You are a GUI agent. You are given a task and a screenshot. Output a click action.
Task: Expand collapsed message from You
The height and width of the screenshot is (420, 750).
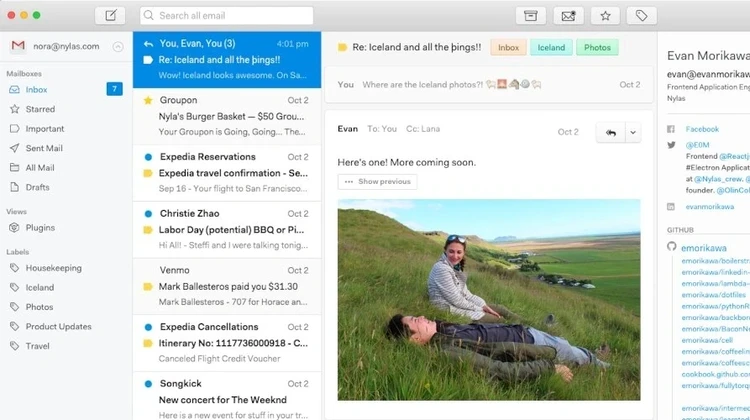489,85
